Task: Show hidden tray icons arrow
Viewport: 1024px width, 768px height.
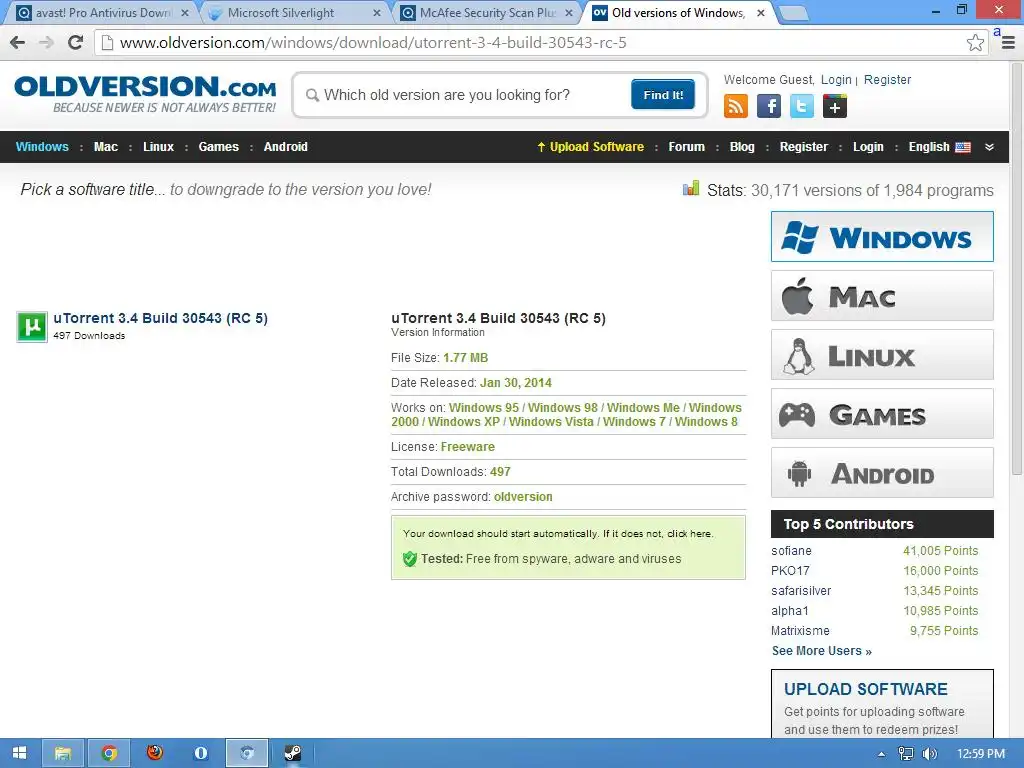Action: pyautogui.click(x=881, y=754)
